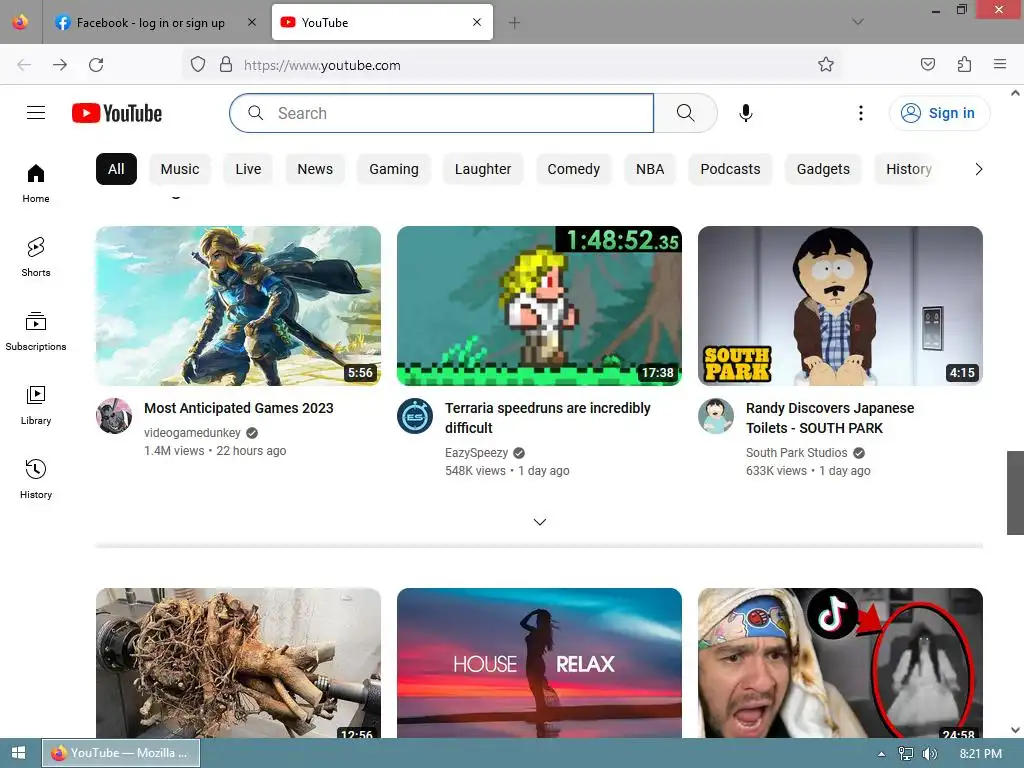Go forward with the browser forward arrow
1024x768 pixels.
pyautogui.click(x=60, y=65)
